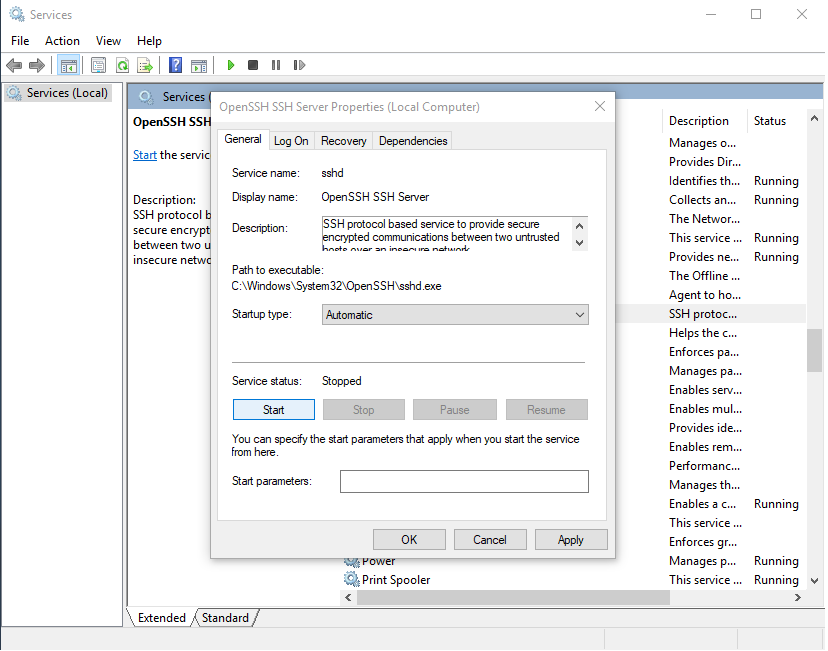The width and height of the screenshot is (828, 651).
Task: Click the Pause Service toolbar icon
Action: point(276,65)
